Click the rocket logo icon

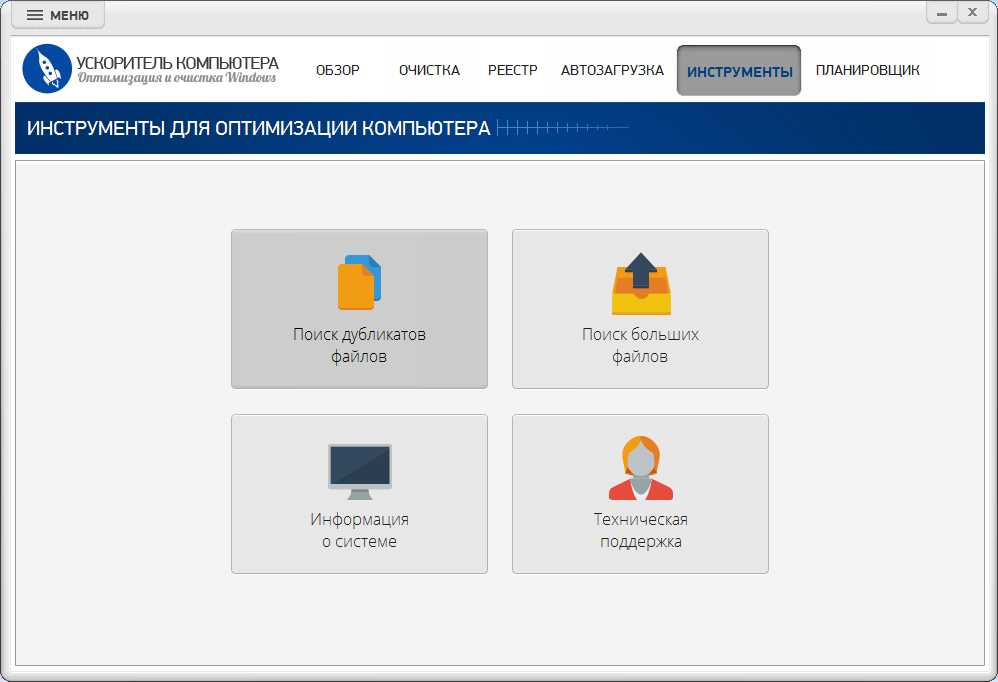(x=47, y=69)
